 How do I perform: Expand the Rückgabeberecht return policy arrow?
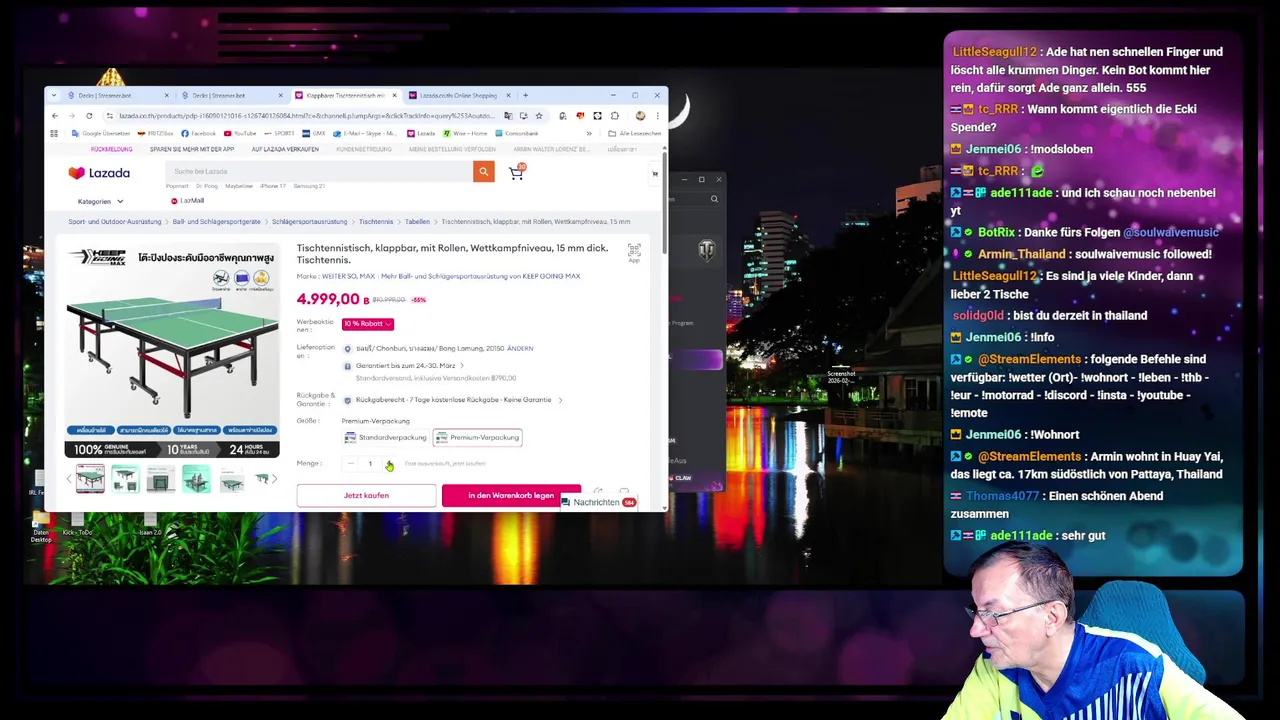(x=560, y=400)
